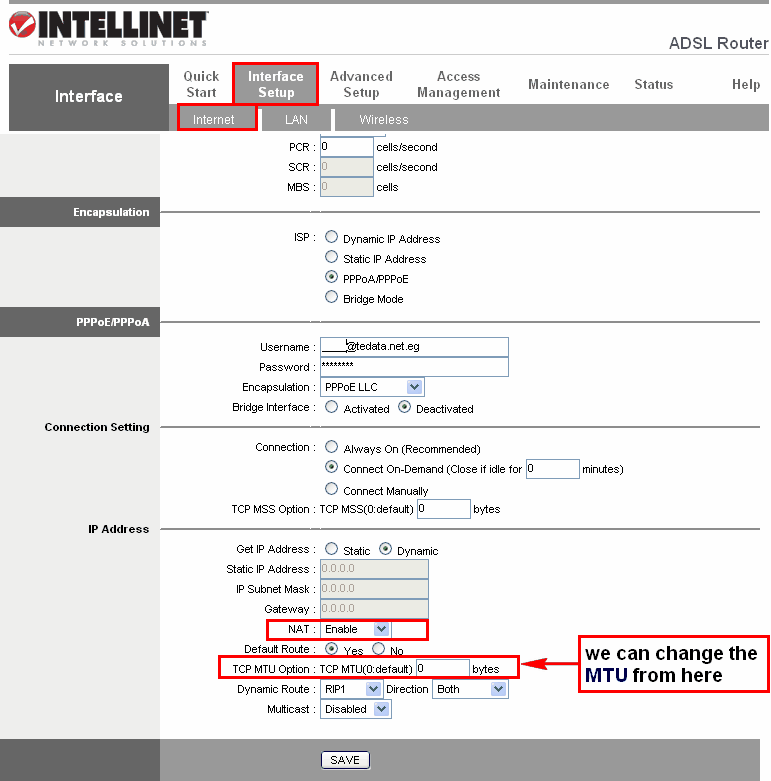This screenshot has width=771, height=781.
Task: Click the Intellinet logo
Action: (x=108, y=28)
